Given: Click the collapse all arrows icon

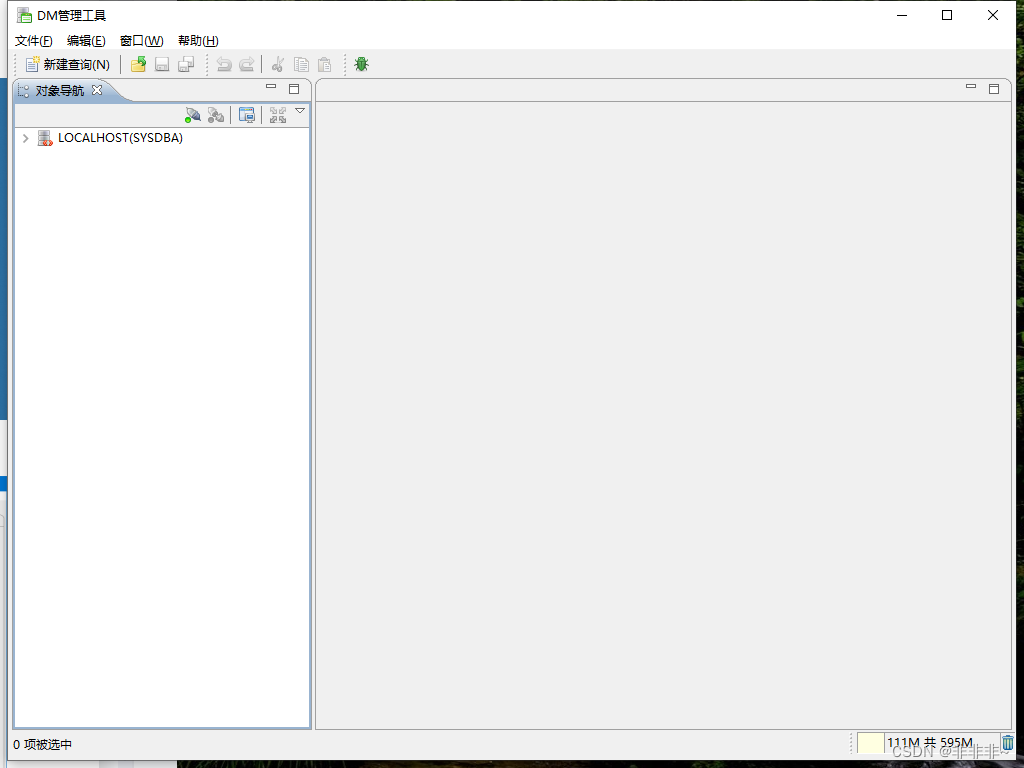Looking at the screenshot, I should (278, 115).
